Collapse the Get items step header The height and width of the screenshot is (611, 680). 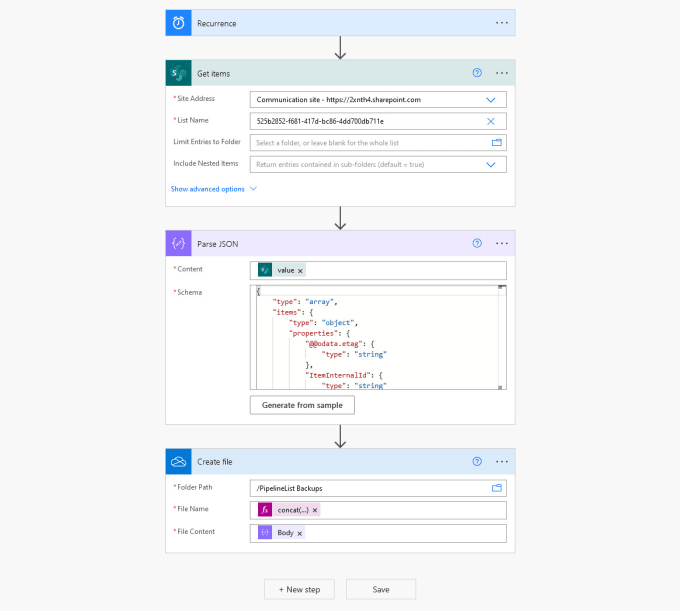(340, 73)
